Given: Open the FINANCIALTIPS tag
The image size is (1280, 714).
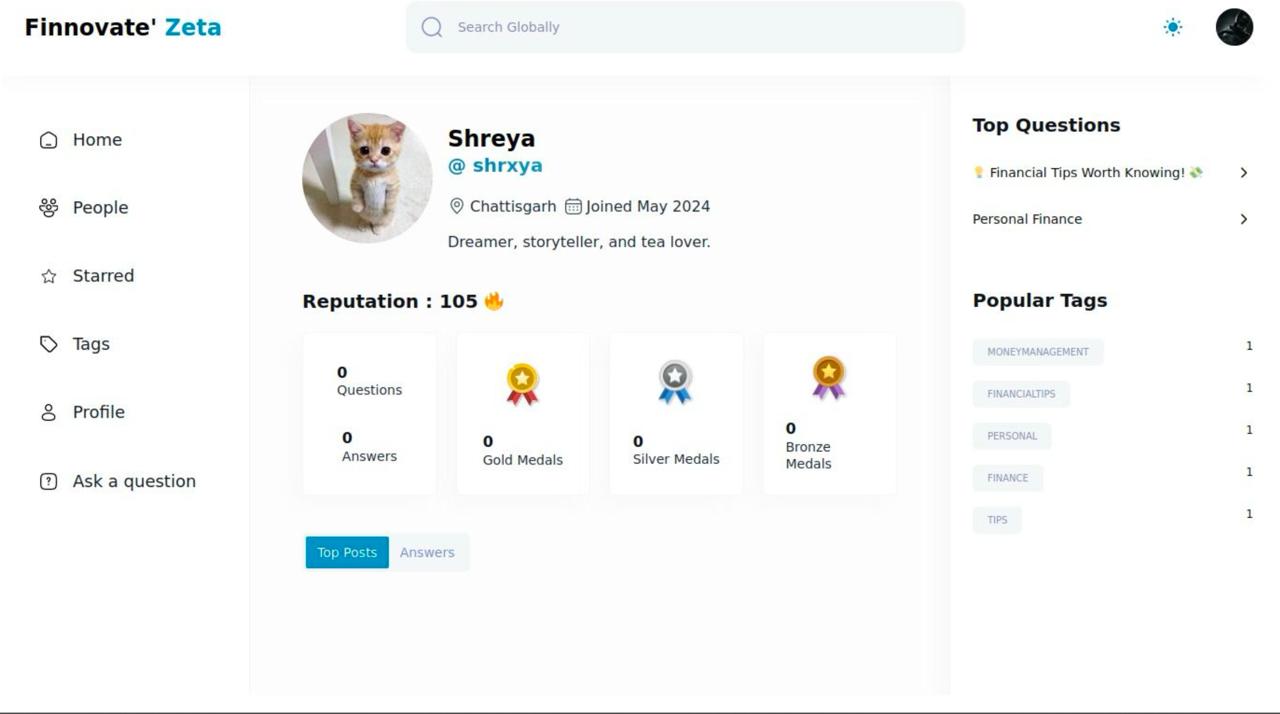Looking at the screenshot, I should [1021, 394].
